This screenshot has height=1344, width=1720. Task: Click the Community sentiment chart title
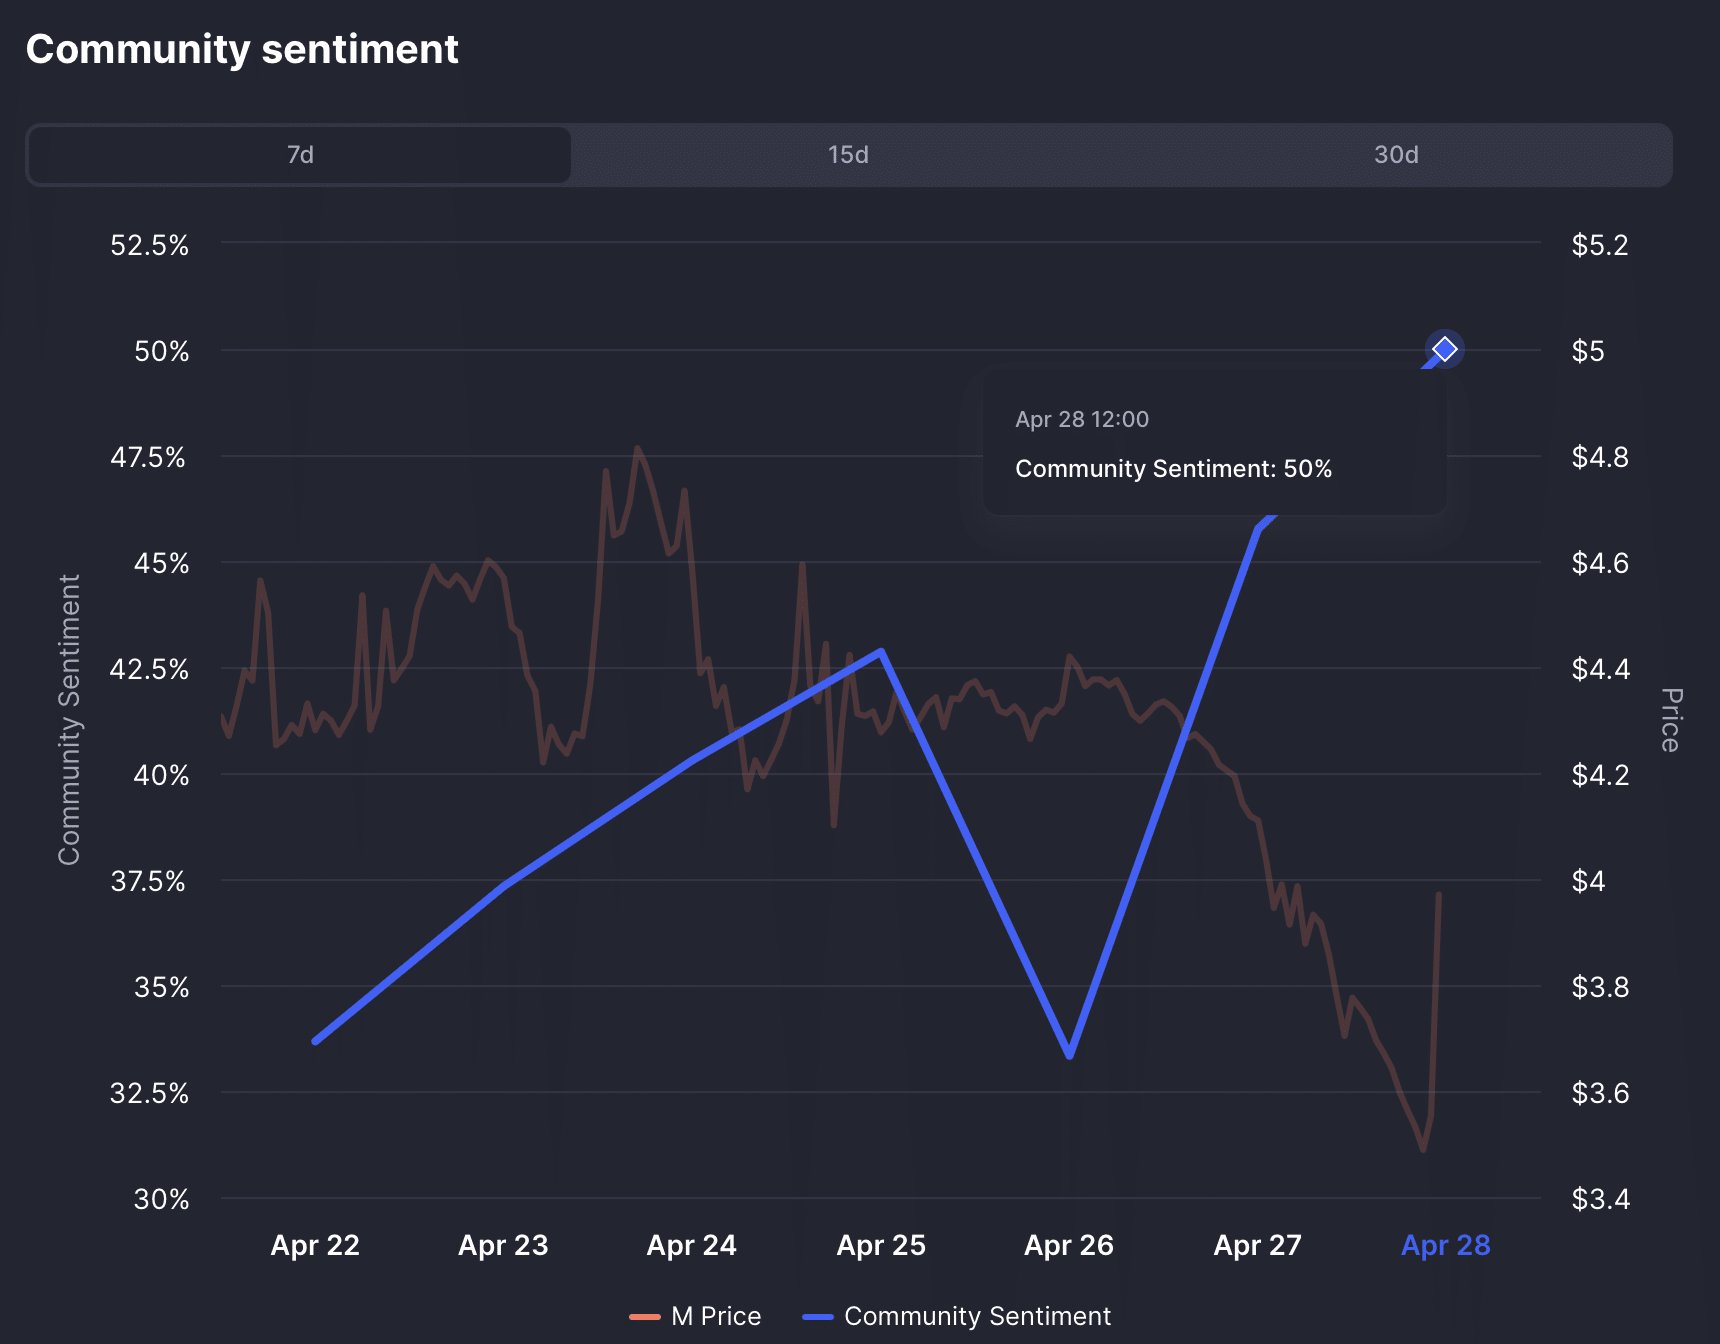(x=243, y=48)
